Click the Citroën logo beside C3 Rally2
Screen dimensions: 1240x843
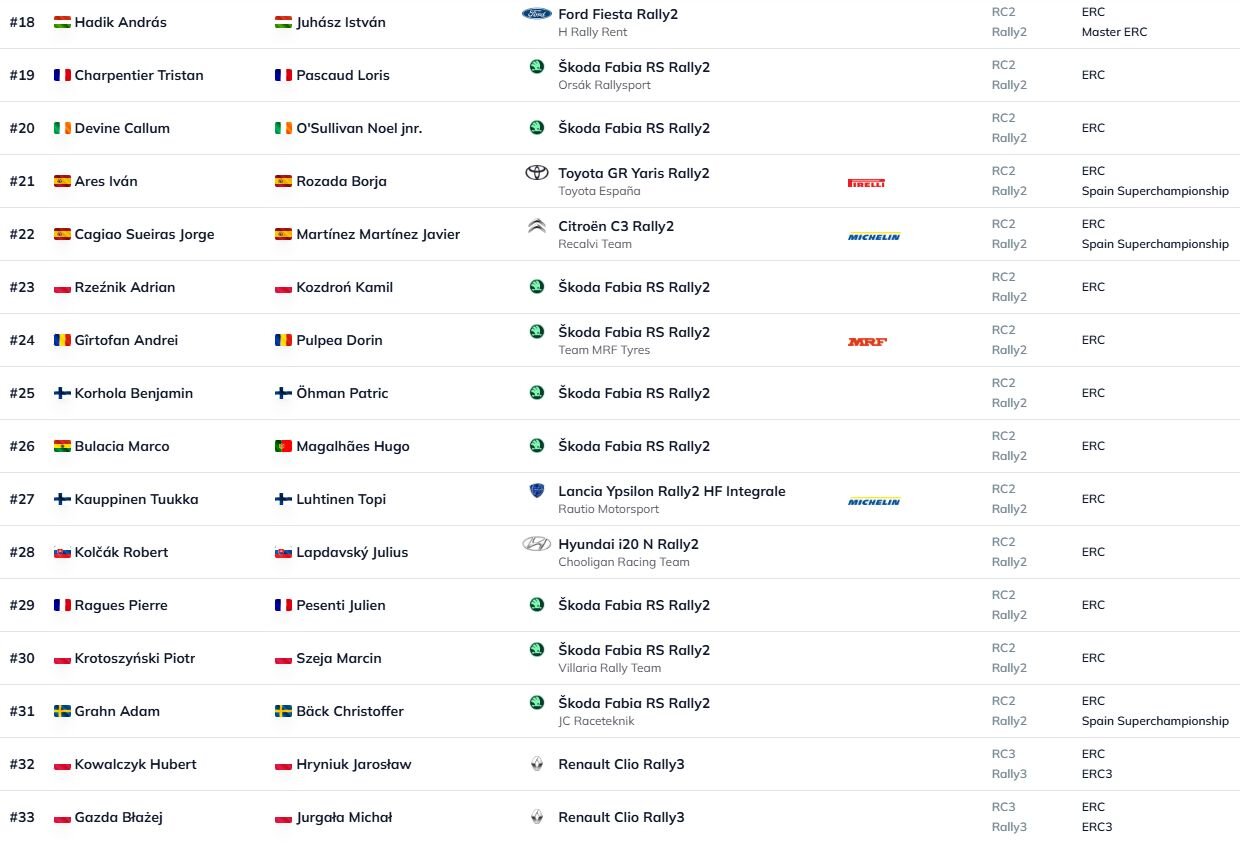click(537, 226)
